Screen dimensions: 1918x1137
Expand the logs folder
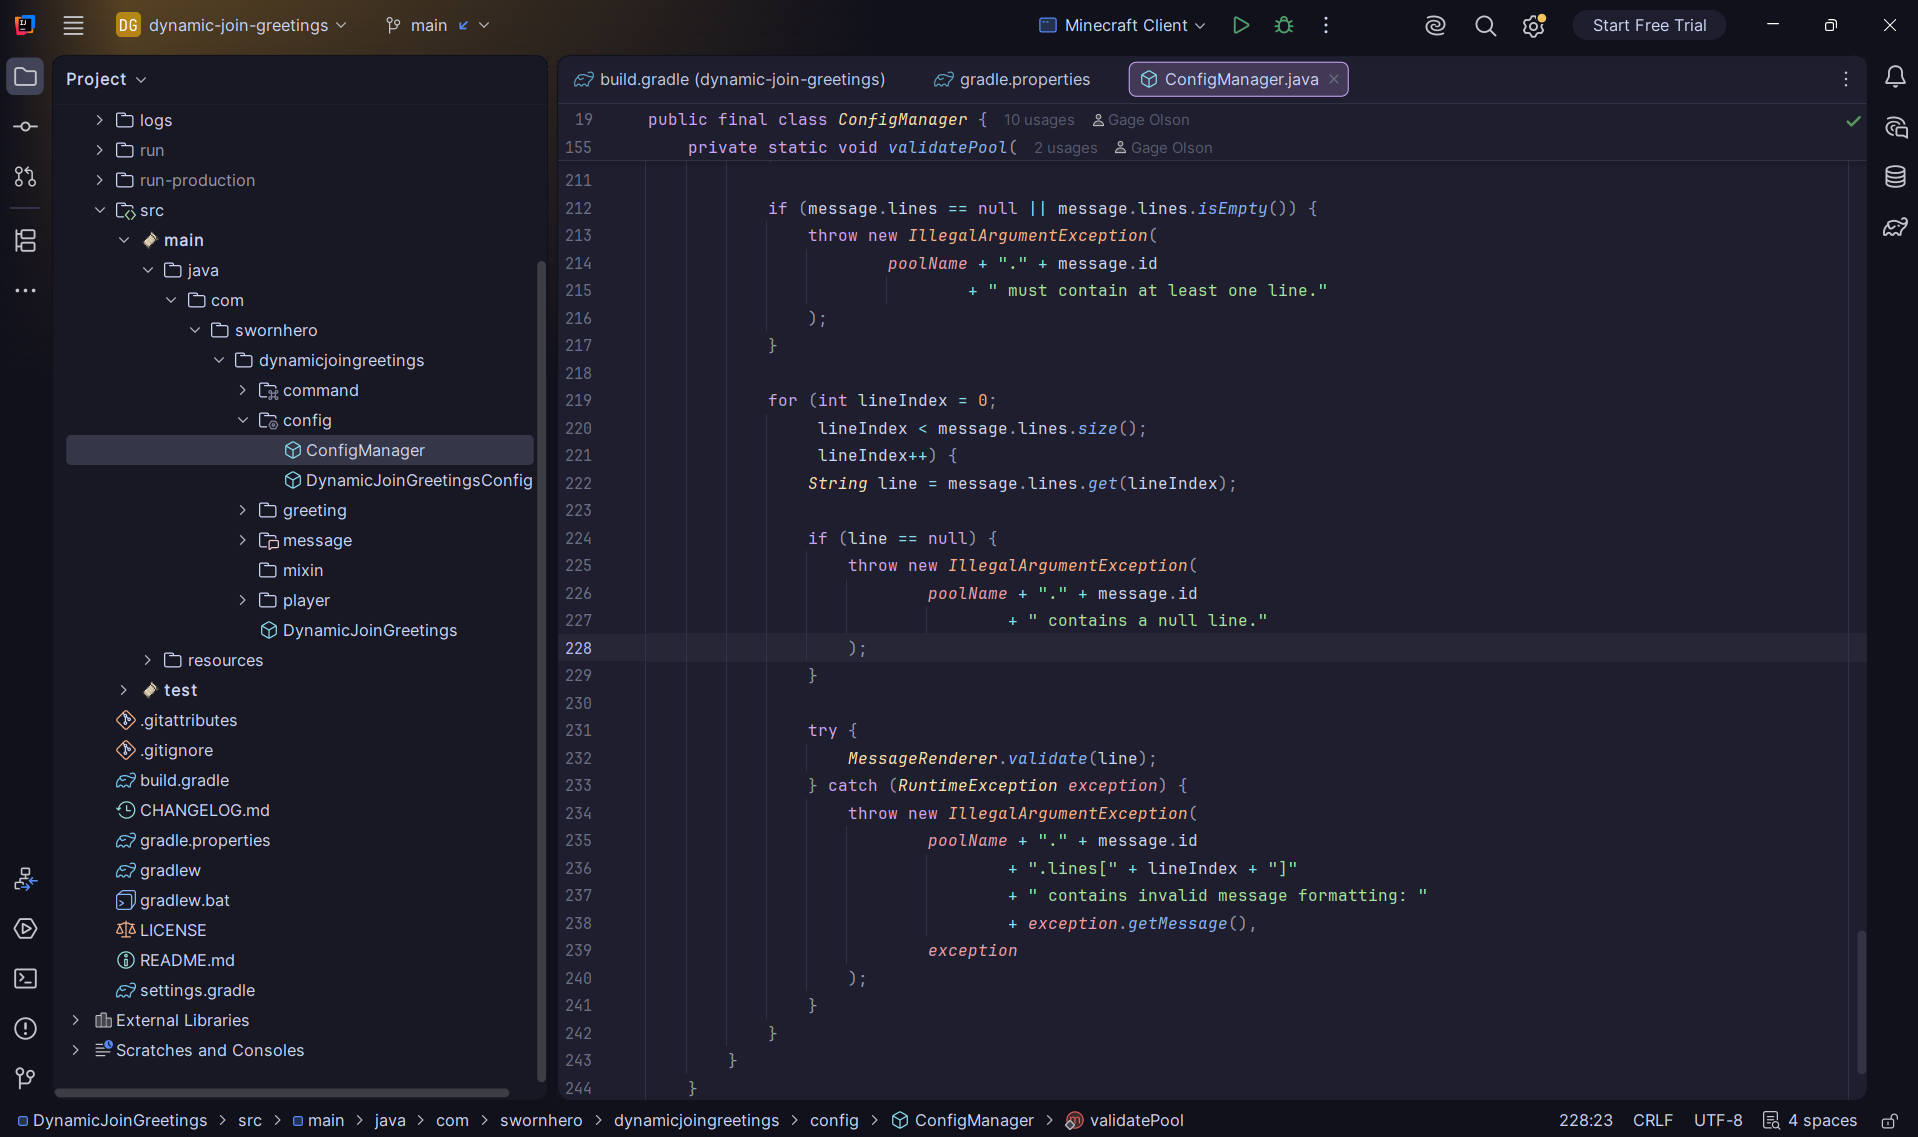(99, 120)
